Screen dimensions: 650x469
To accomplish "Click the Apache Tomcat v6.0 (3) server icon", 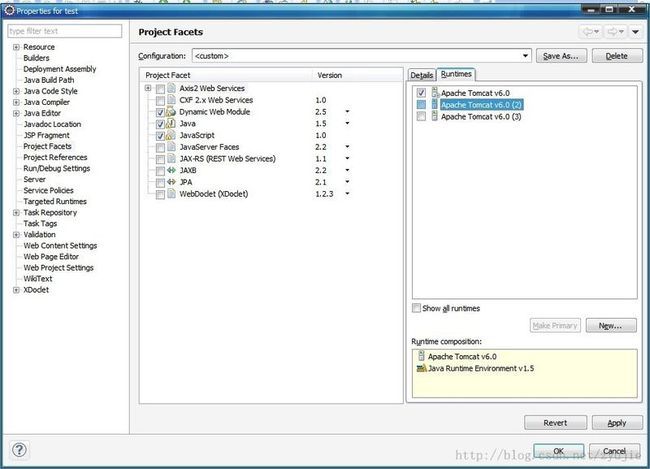I will (434, 116).
